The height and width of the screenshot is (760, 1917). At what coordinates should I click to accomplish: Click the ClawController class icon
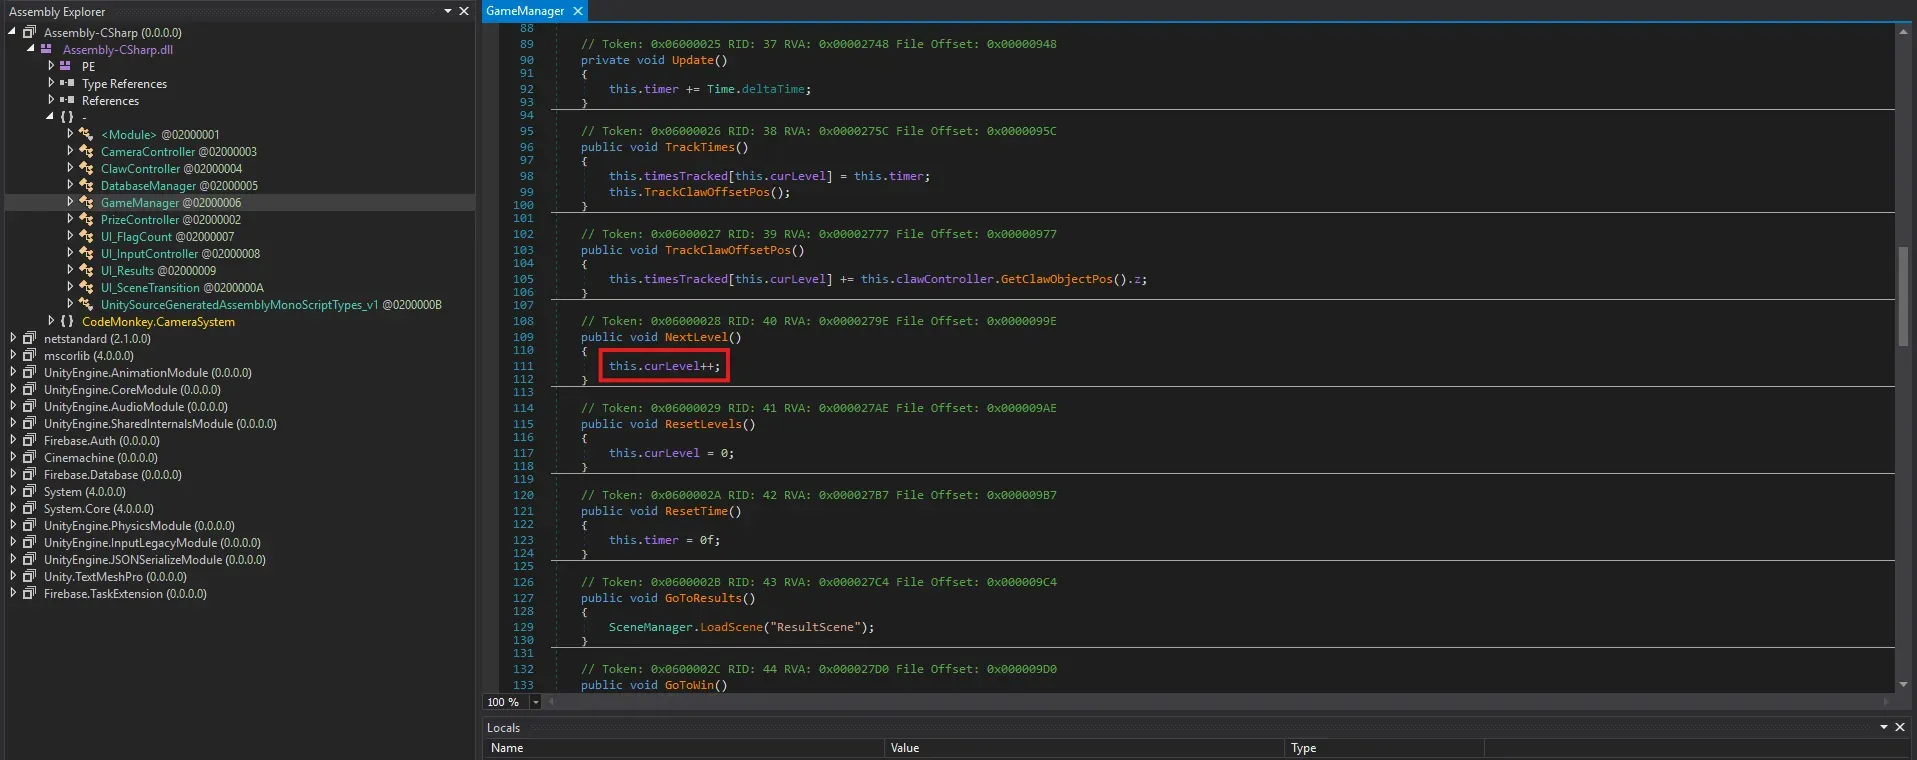[87, 169]
